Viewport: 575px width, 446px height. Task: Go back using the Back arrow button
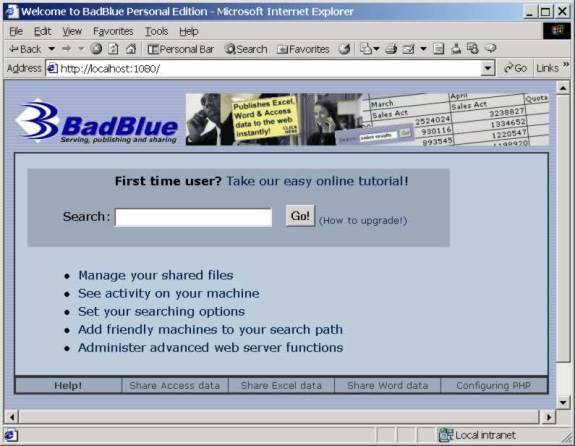(25, 49)
